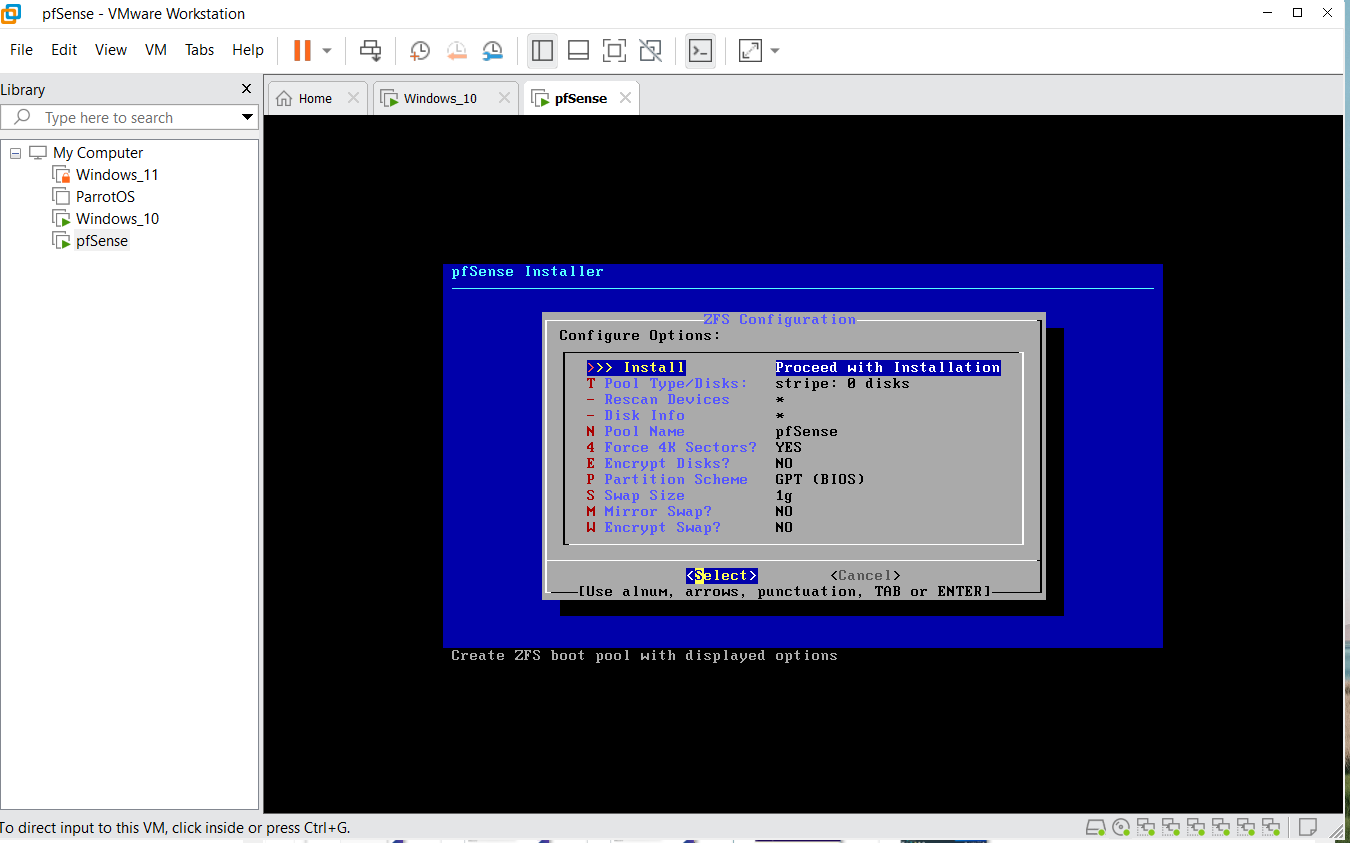Click the Disk Info option
Viewport: 1350px width, 843px height.
click(636, 415)
